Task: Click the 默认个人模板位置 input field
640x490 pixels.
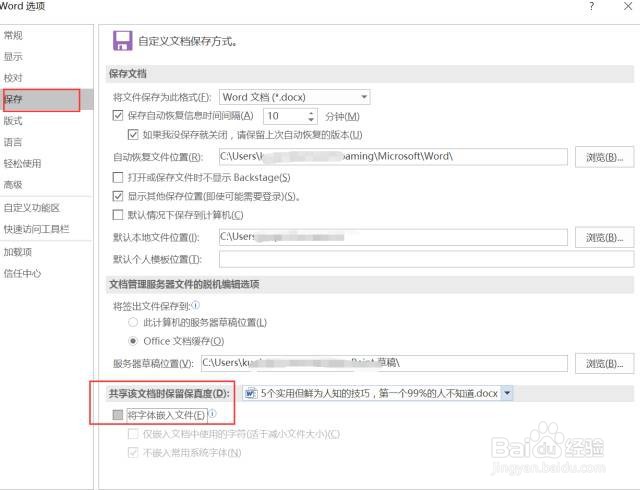Action: point(427,259)
